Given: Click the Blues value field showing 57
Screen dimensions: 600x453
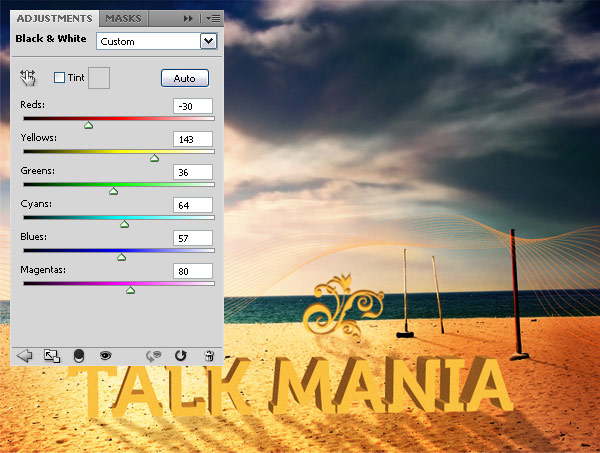Looking at the screenshot, I should [193, 238].
